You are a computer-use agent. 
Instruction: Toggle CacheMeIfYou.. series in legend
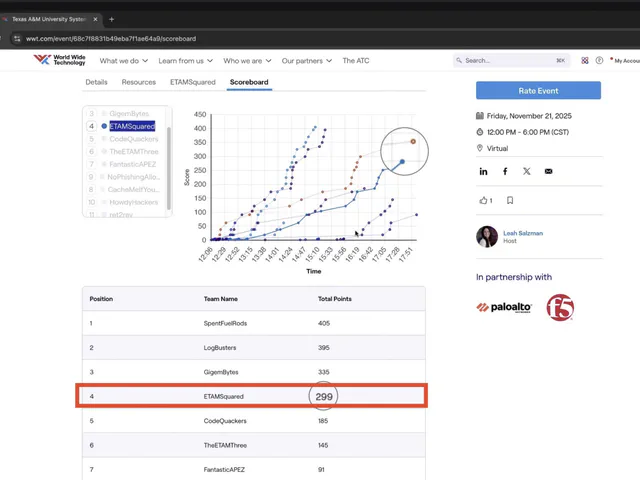pyautogui.click(x=133, y=189)
